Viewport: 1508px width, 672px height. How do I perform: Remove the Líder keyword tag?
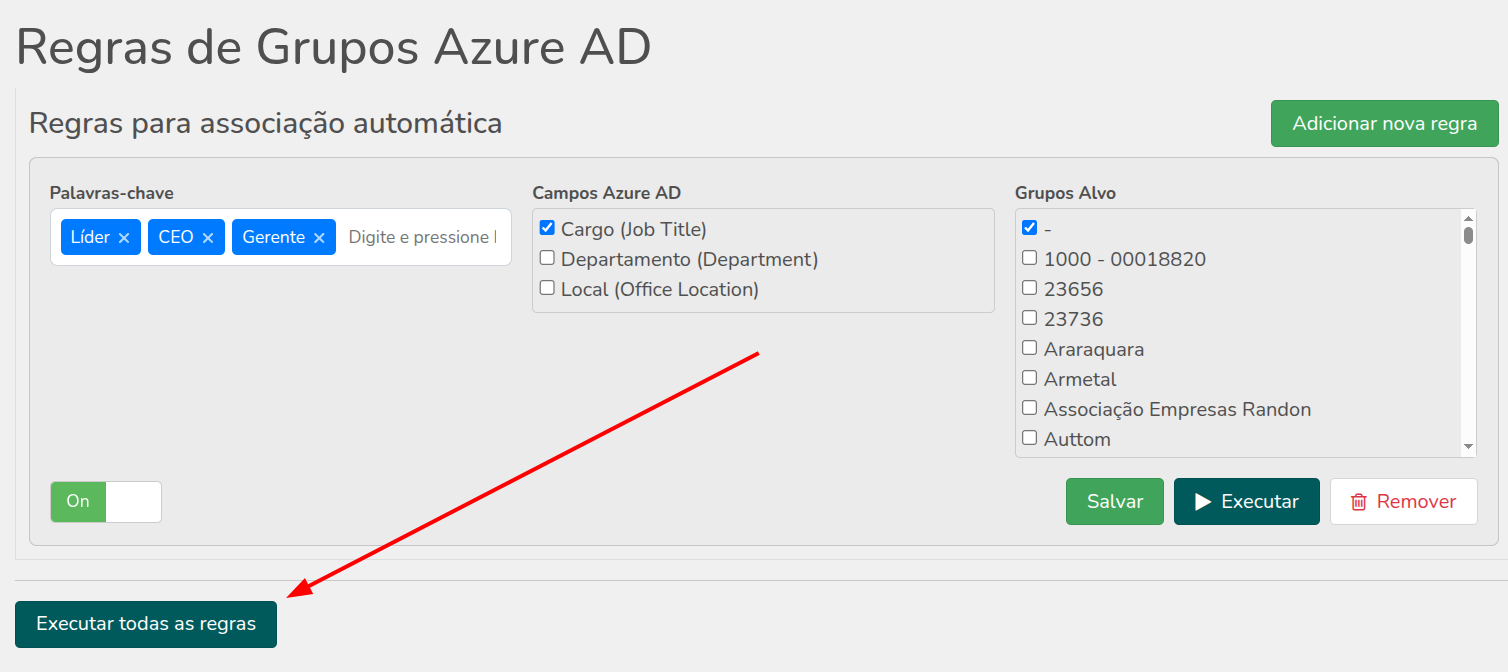click(124, 238)
